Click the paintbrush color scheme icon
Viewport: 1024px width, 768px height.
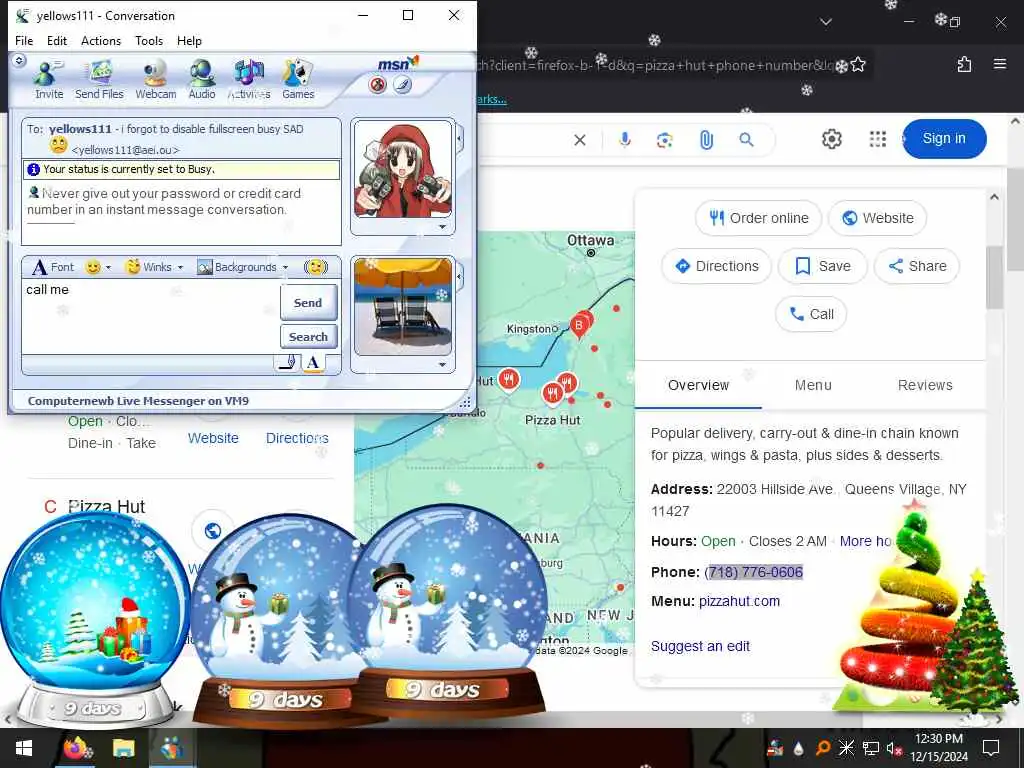pyautogui.click(x=402, y=85)
